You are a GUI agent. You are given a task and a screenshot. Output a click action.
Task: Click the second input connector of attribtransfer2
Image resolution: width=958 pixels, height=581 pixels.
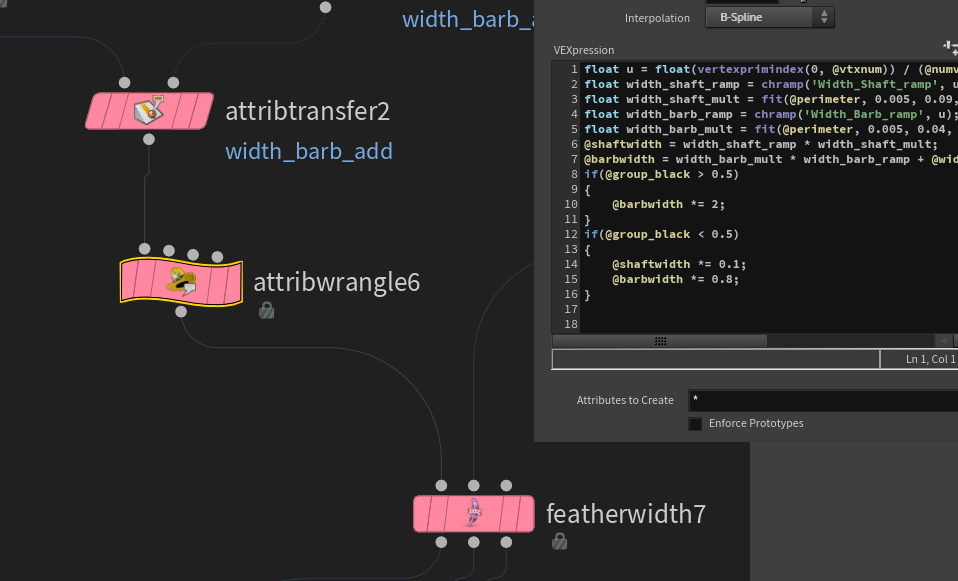click(174, 82)
